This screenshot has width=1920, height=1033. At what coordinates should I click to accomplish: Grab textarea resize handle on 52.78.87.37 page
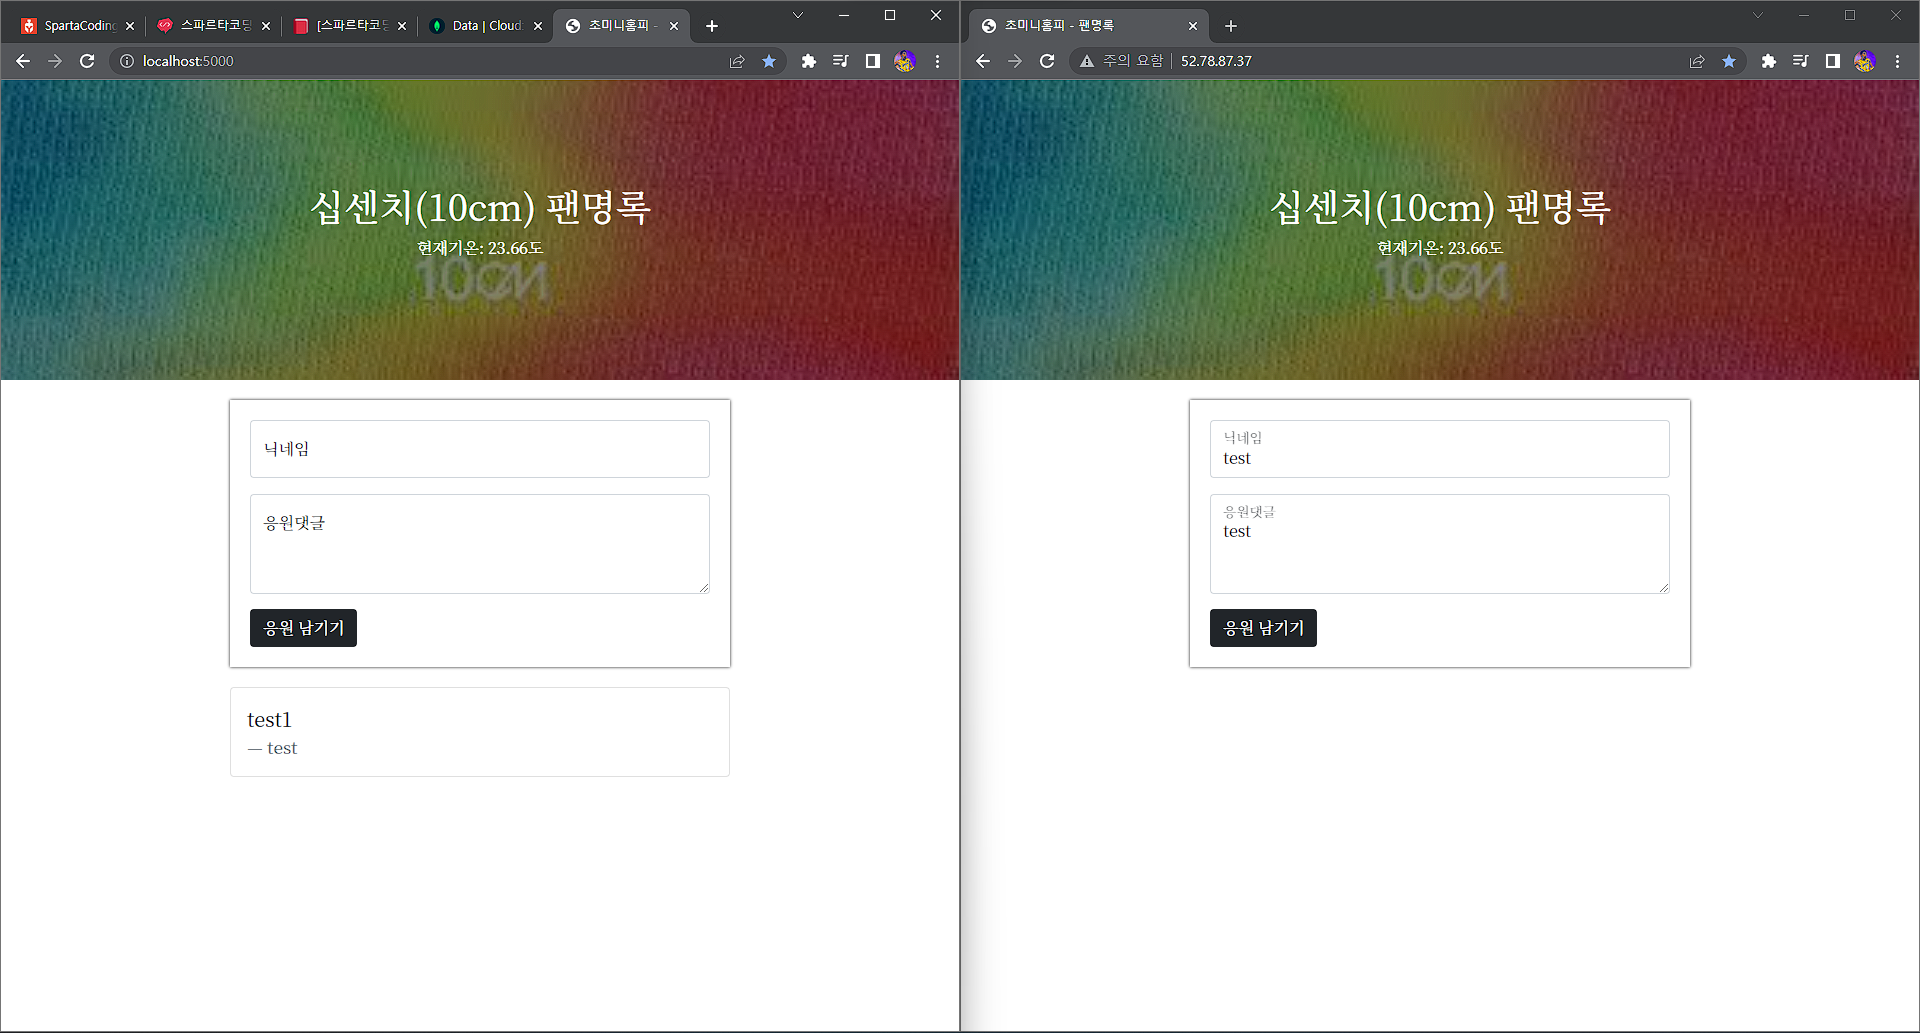[1664, 588]
